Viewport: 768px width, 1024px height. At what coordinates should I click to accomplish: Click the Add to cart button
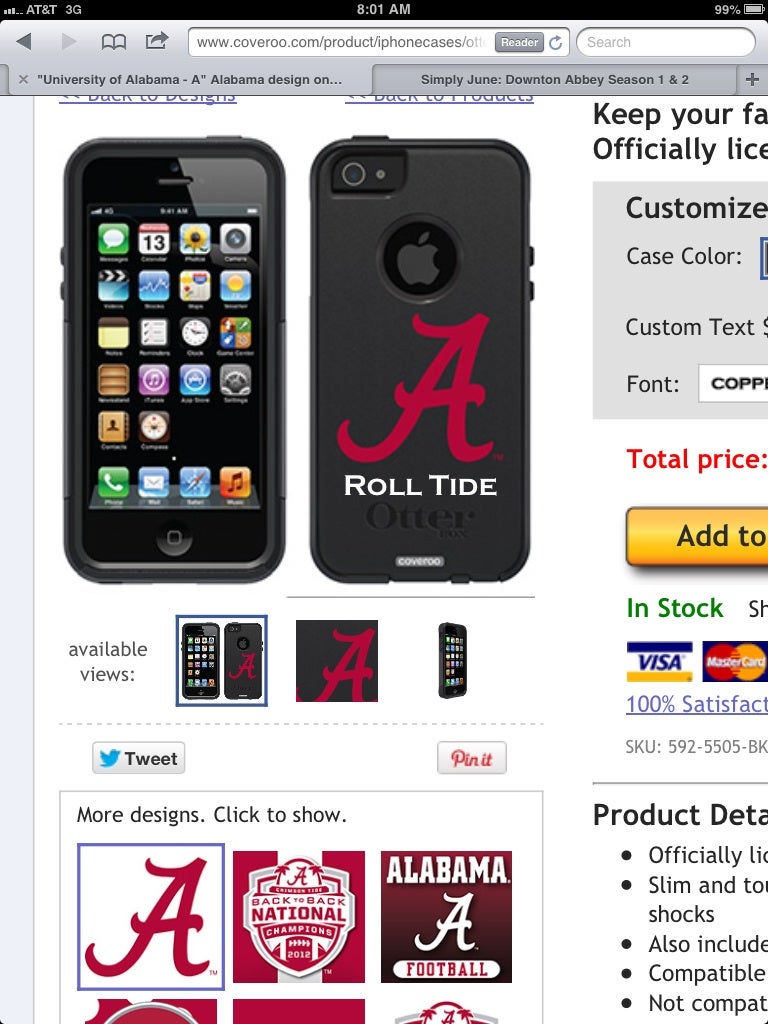(698, 536)
